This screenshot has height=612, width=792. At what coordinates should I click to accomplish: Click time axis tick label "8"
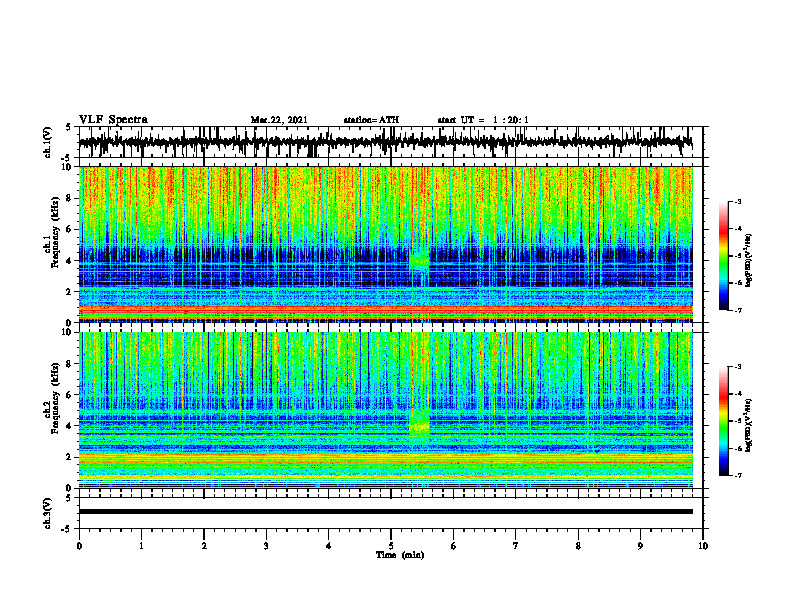[x=578, y=546]
